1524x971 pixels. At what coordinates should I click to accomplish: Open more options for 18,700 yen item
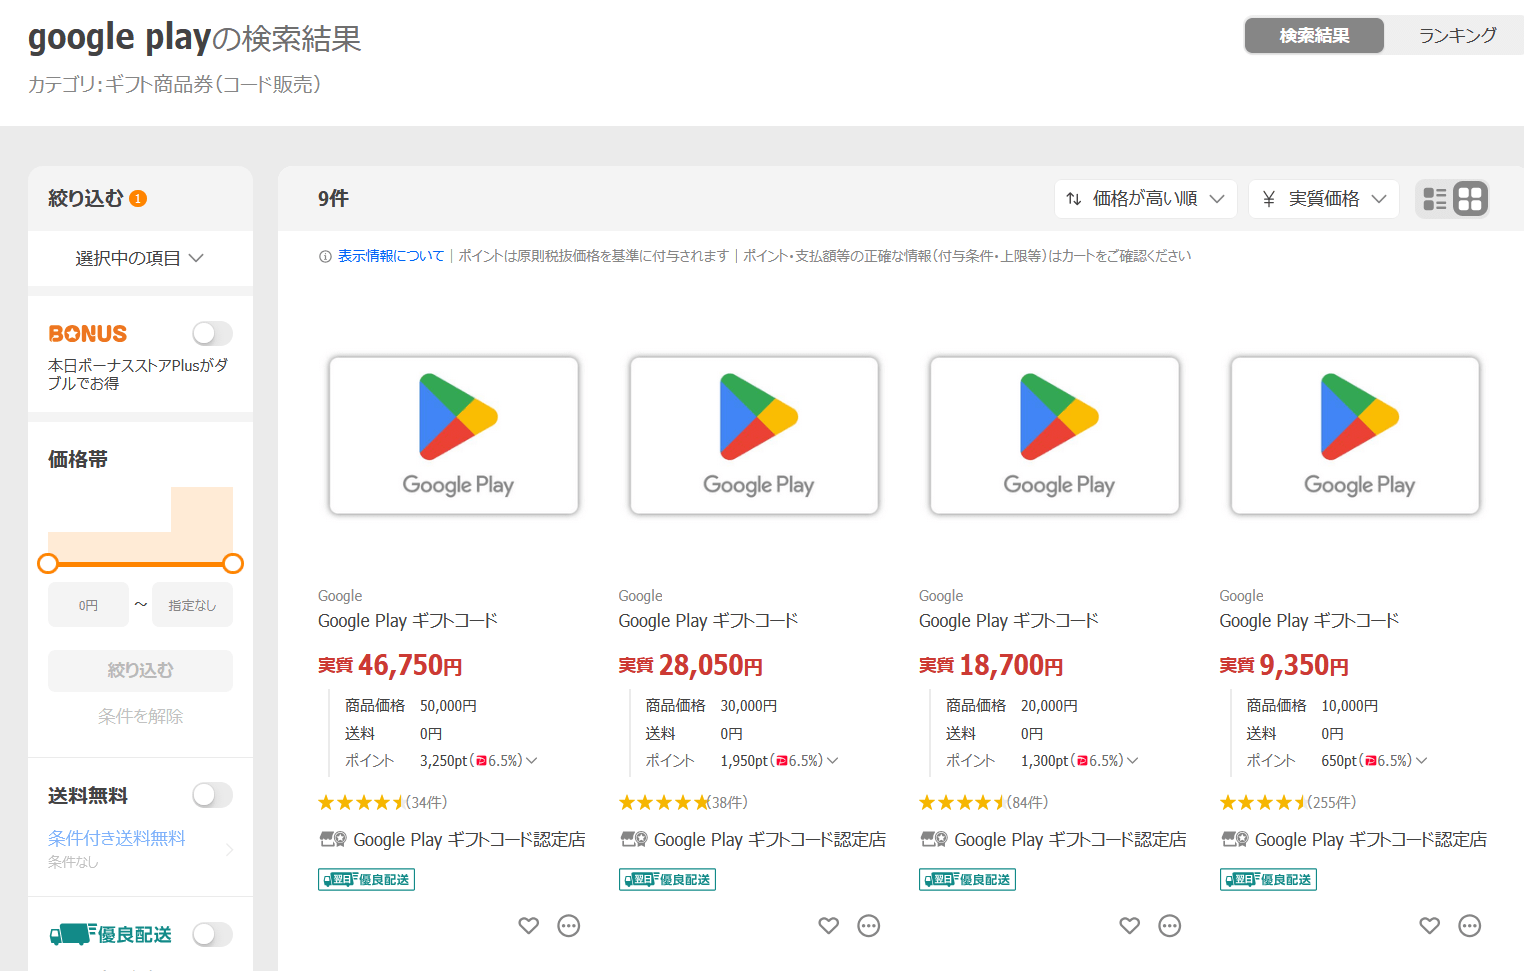coord(1170,926)
